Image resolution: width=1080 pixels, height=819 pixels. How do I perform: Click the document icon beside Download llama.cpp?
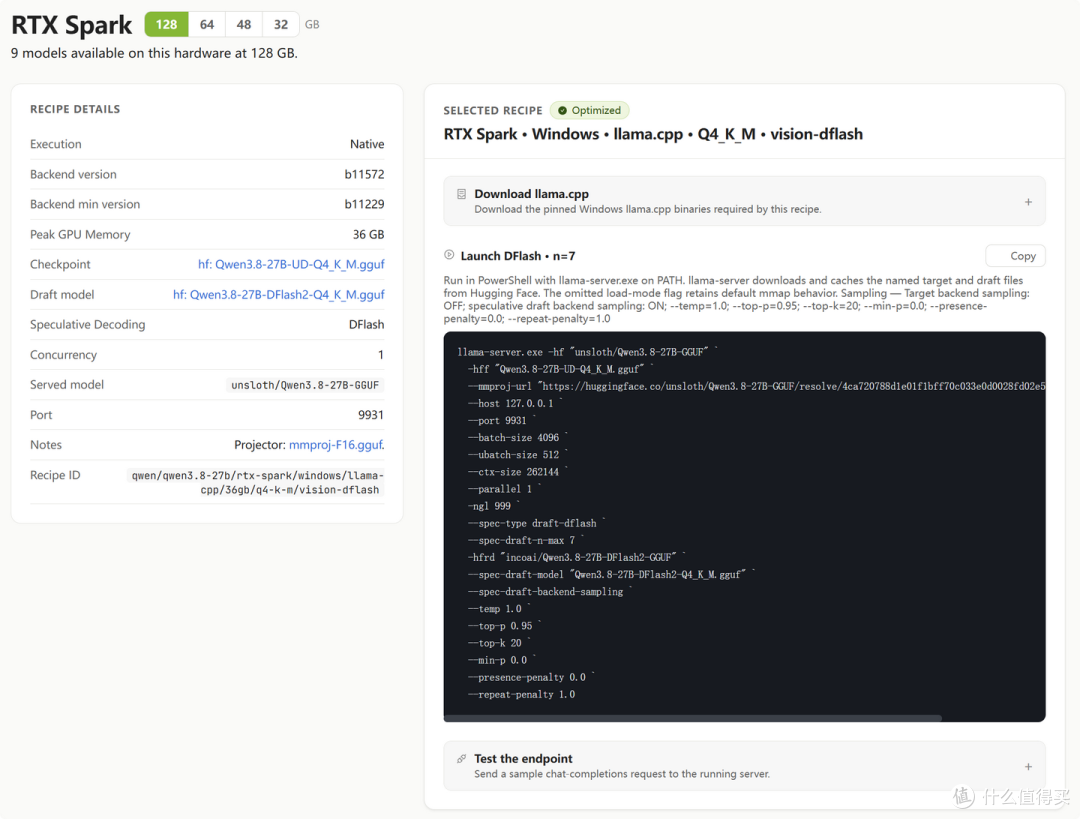[461, 194]
